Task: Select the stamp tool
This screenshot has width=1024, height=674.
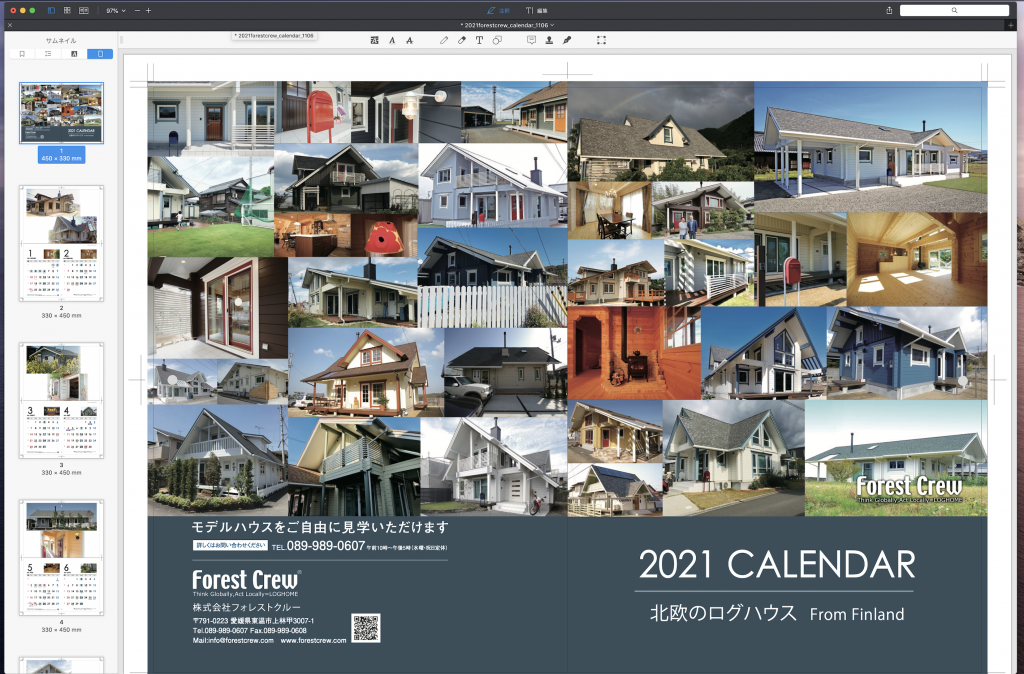Action: 549,40
